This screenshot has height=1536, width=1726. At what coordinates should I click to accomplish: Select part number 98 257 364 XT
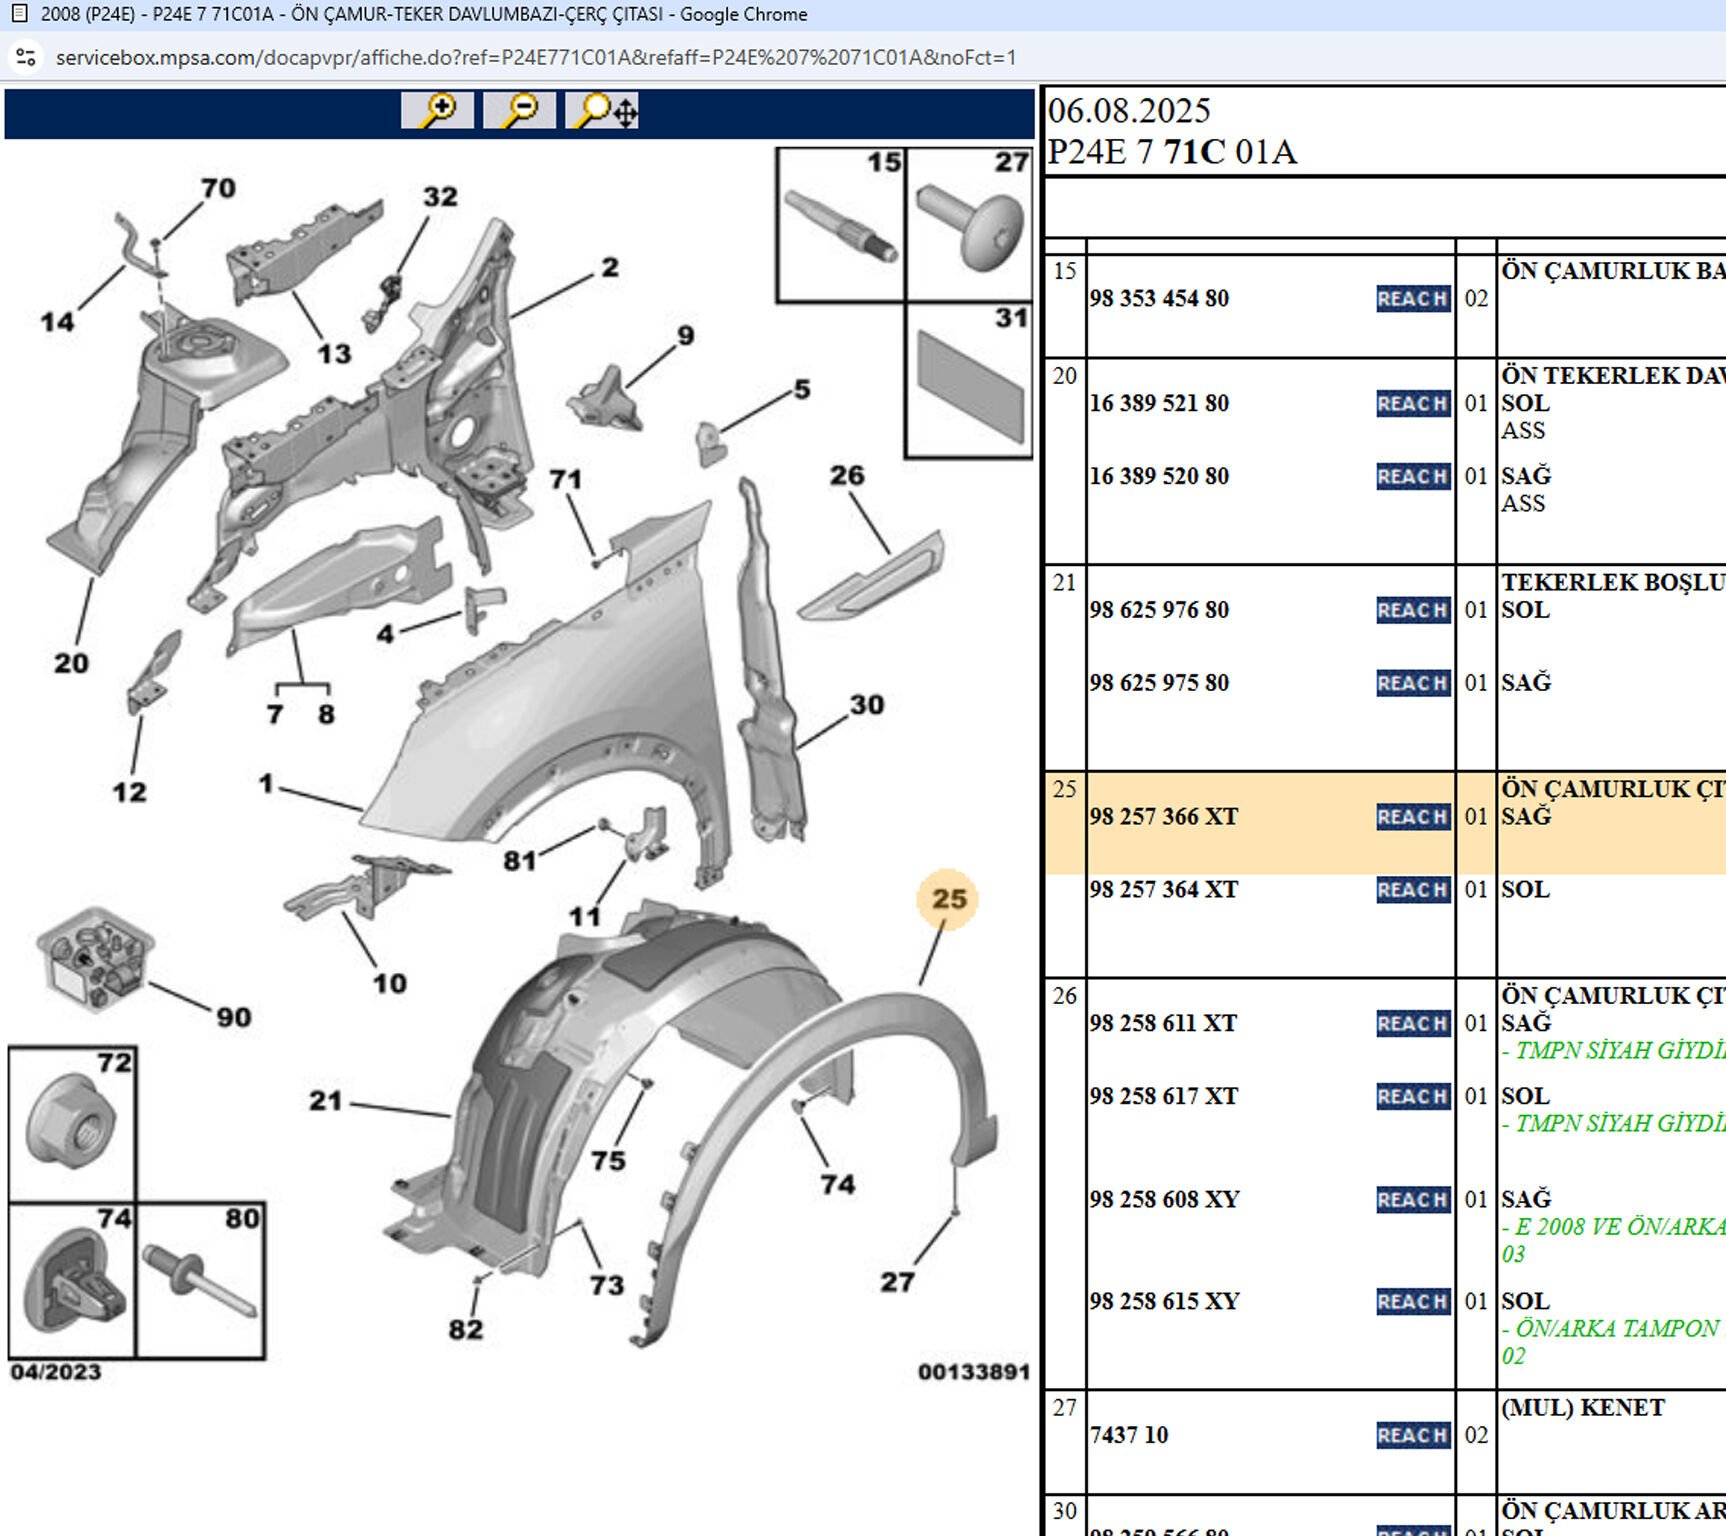(x=1164, y=890)
